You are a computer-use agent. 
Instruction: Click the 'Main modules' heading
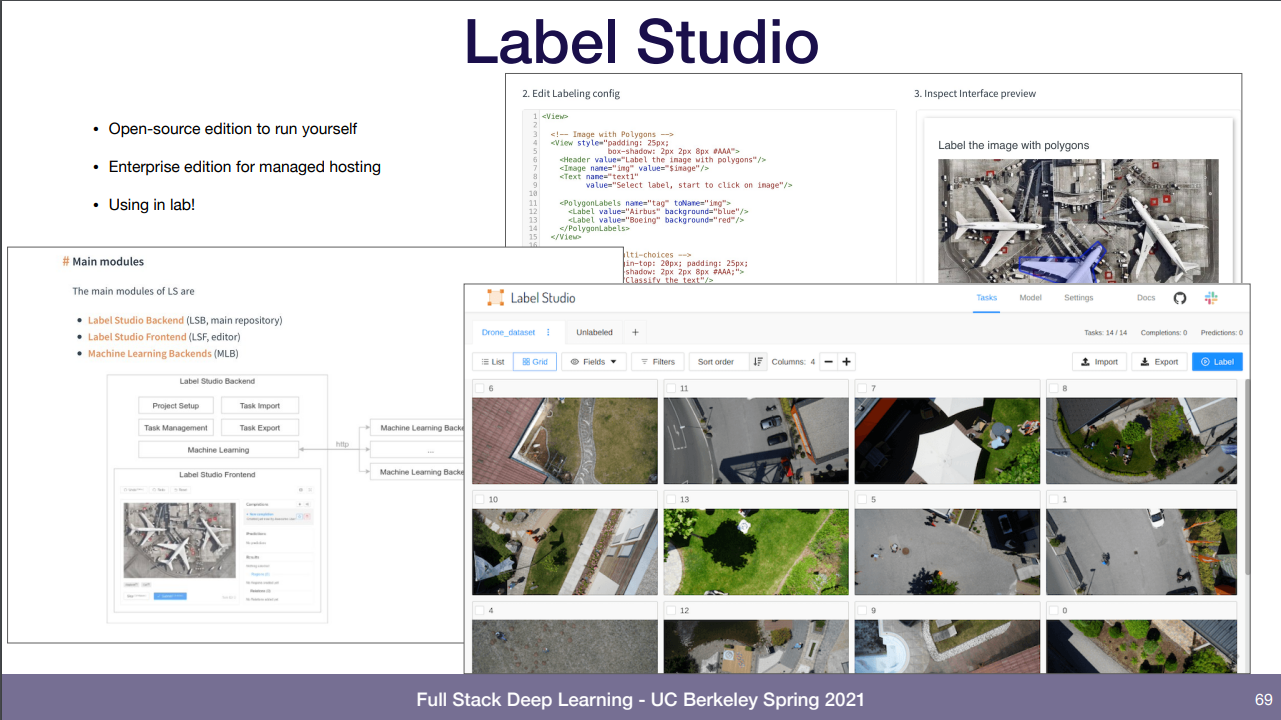point(108,261)
